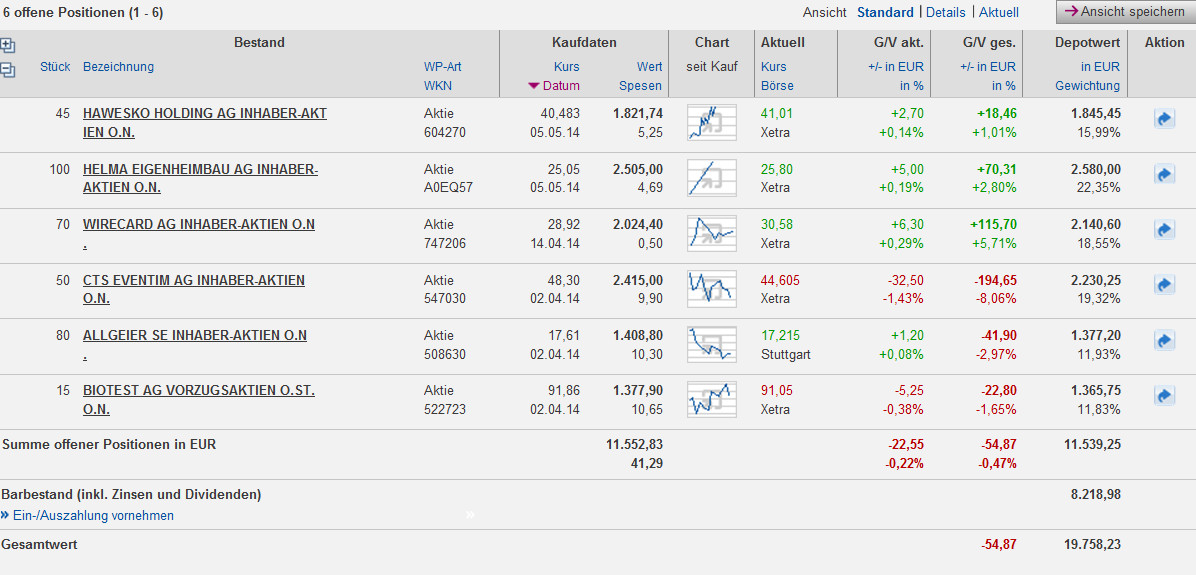This screenshot has height=575, width=1196.
Task: Click the action arrow icon for CTS EVENTIM
Action: [x=1164, y=285]
